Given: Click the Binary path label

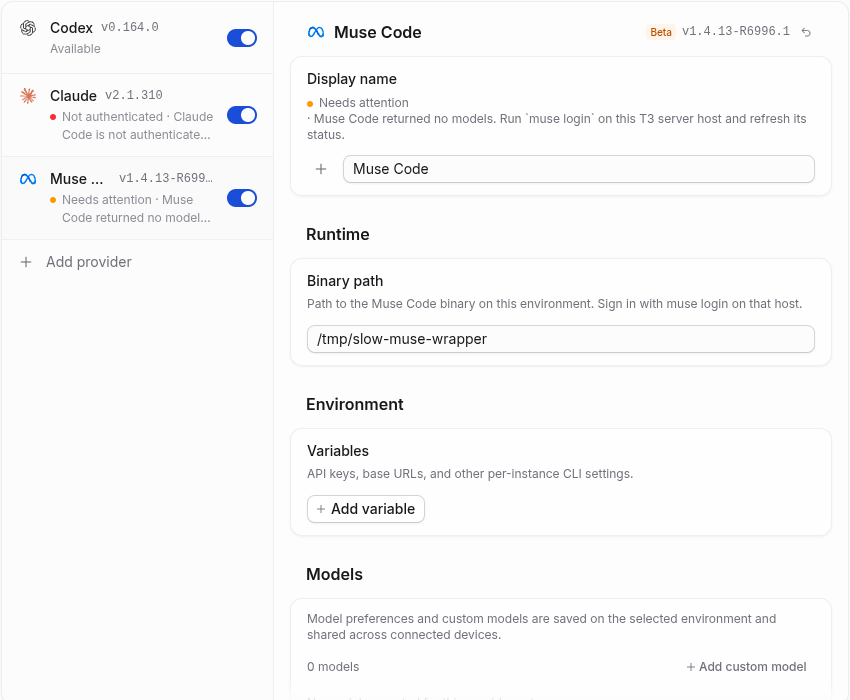Looking at the screenshot, I should tap(345, 281).
